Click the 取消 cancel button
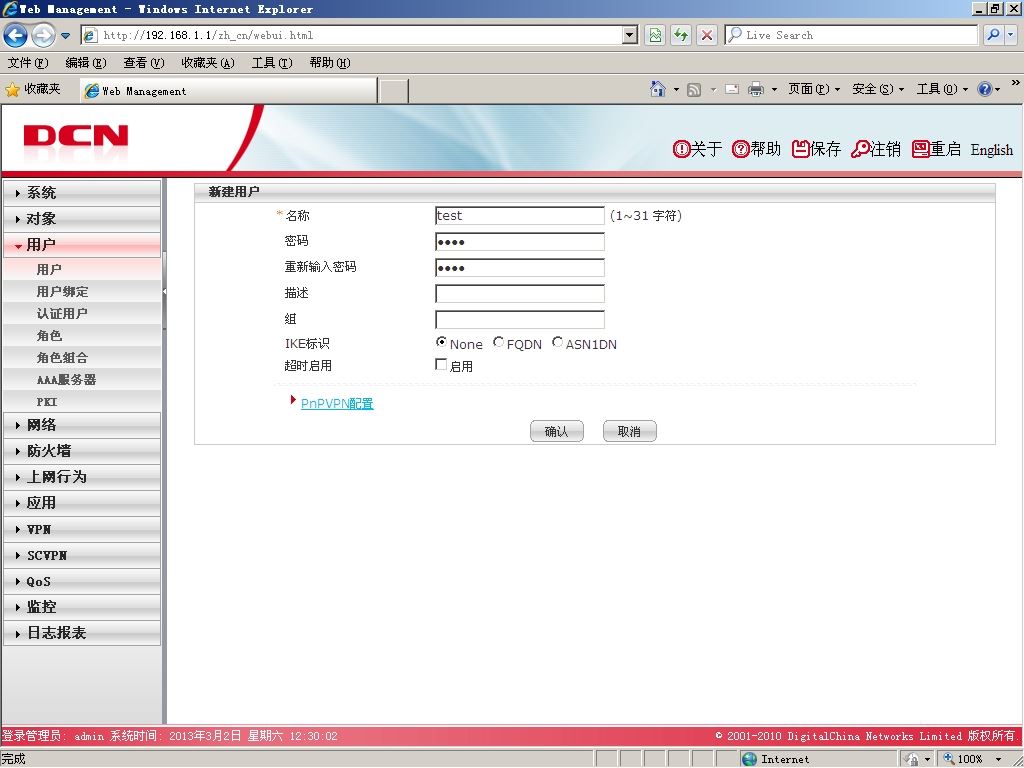 pyautogui.click(x=630, y=431)
